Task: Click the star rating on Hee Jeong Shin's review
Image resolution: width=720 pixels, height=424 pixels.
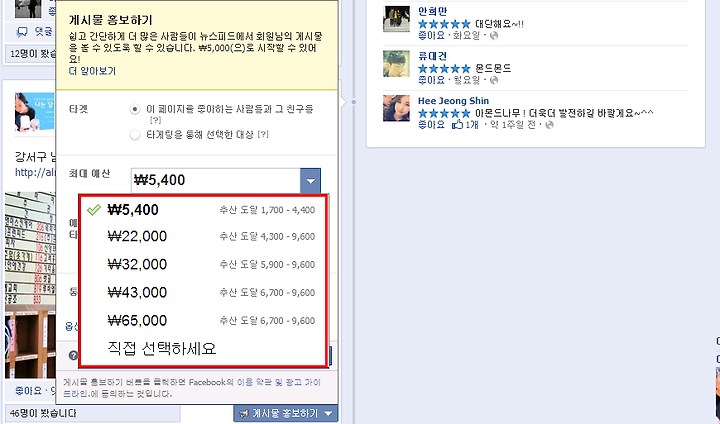Action: [x=444, y=113]
